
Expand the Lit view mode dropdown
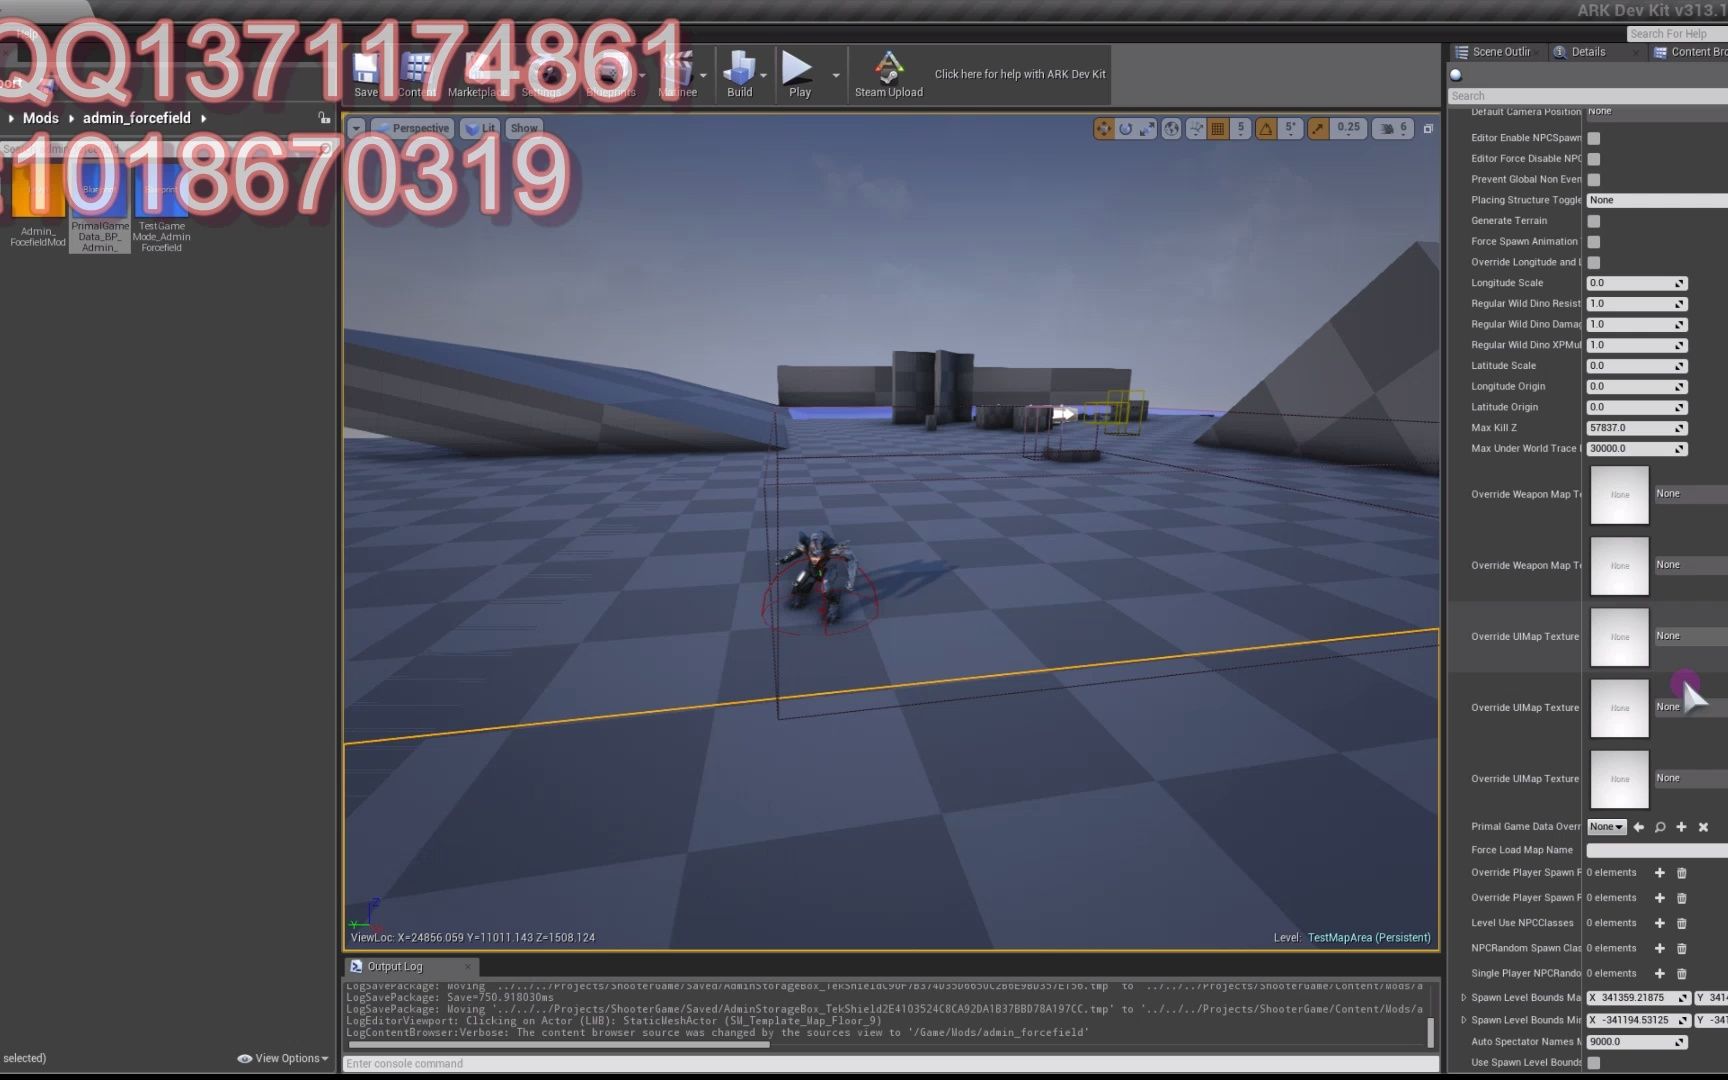point(481,127)
